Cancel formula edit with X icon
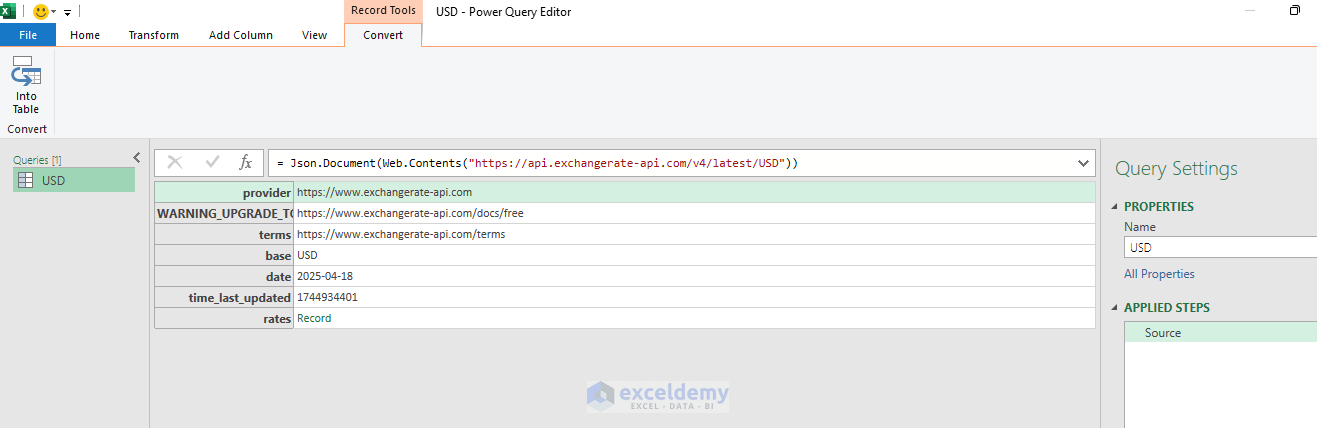 tap(175, 162)
